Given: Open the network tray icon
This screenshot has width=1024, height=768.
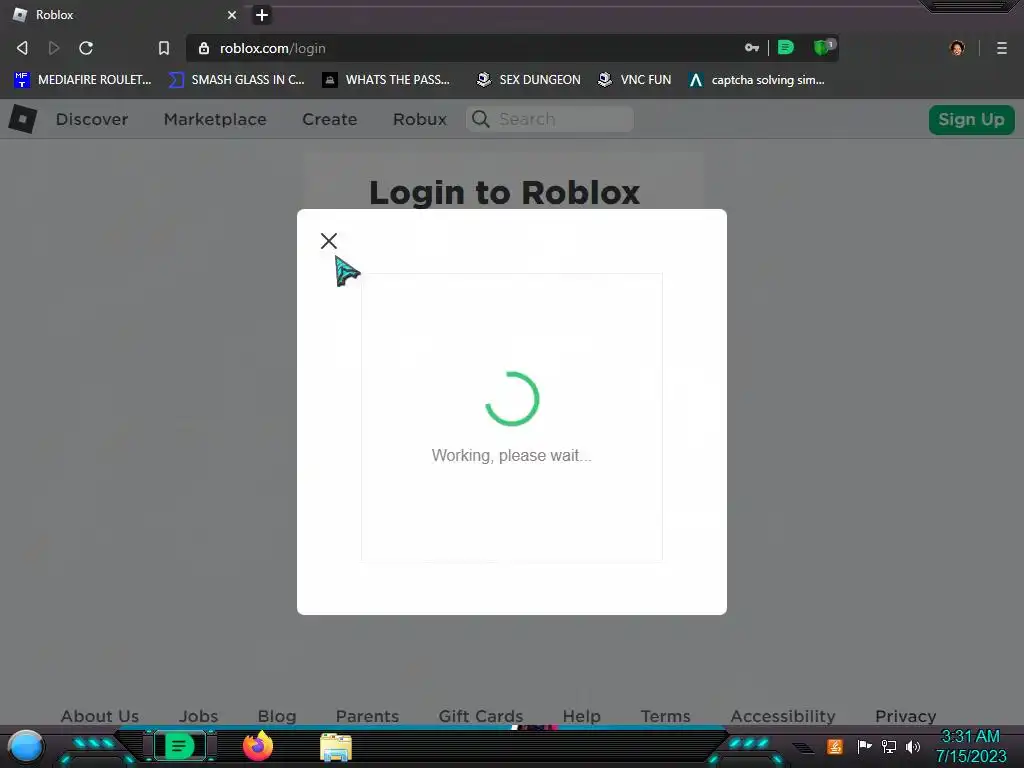Looking at the screenshot, I should click(889, 746).
